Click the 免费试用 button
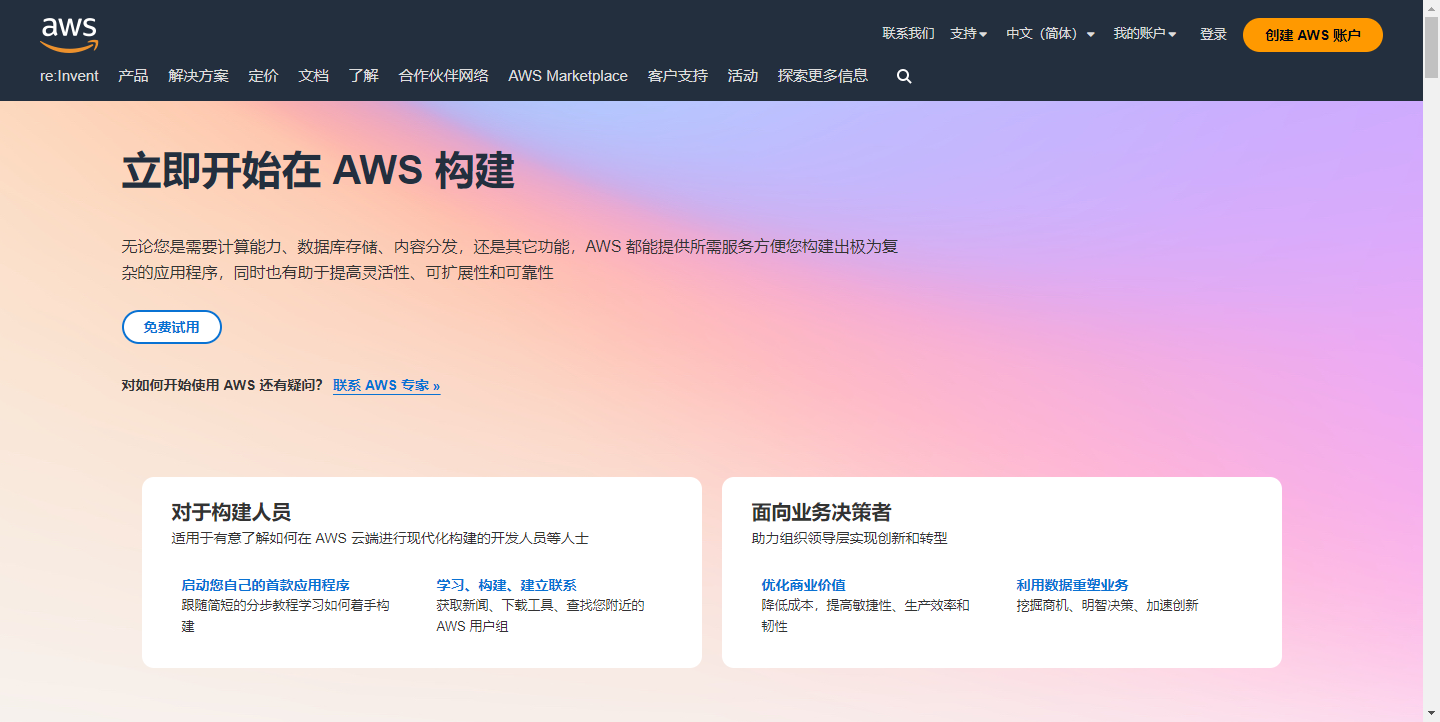Image resolution: width=1440 pixels, height=722 pixels. 171,327
